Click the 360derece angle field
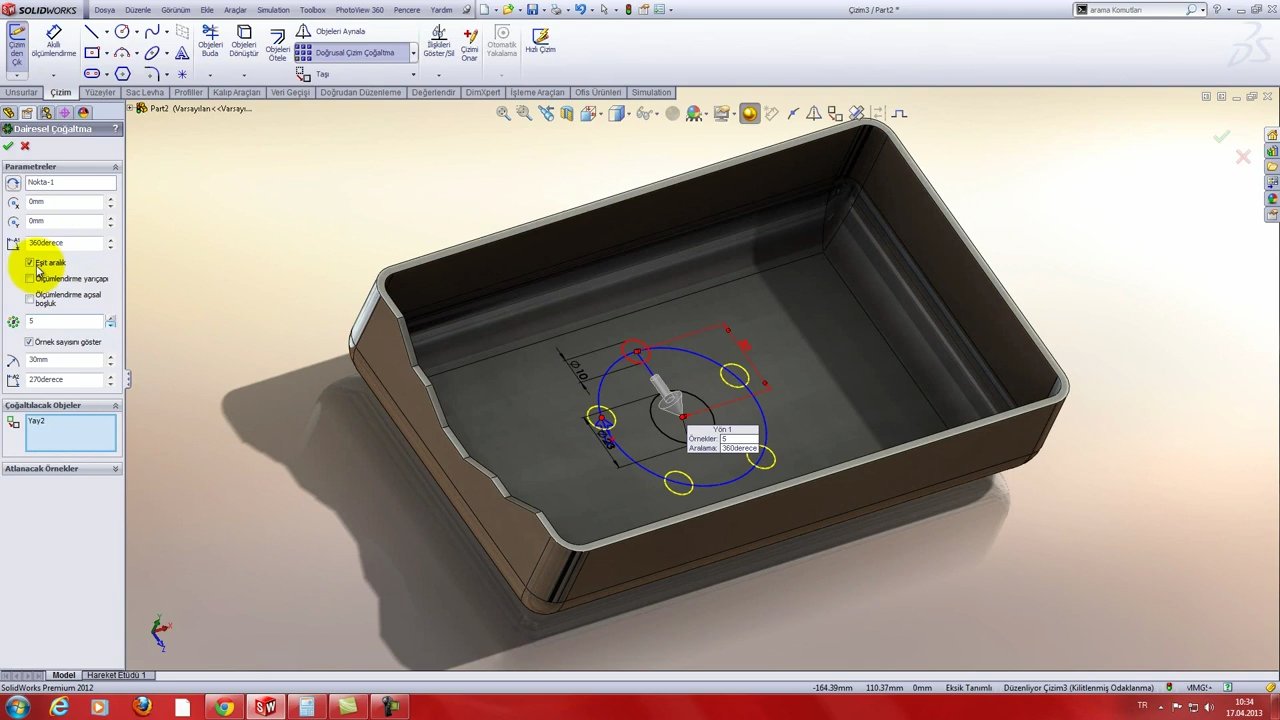1280x720 pixels. (x=65, y=243)
